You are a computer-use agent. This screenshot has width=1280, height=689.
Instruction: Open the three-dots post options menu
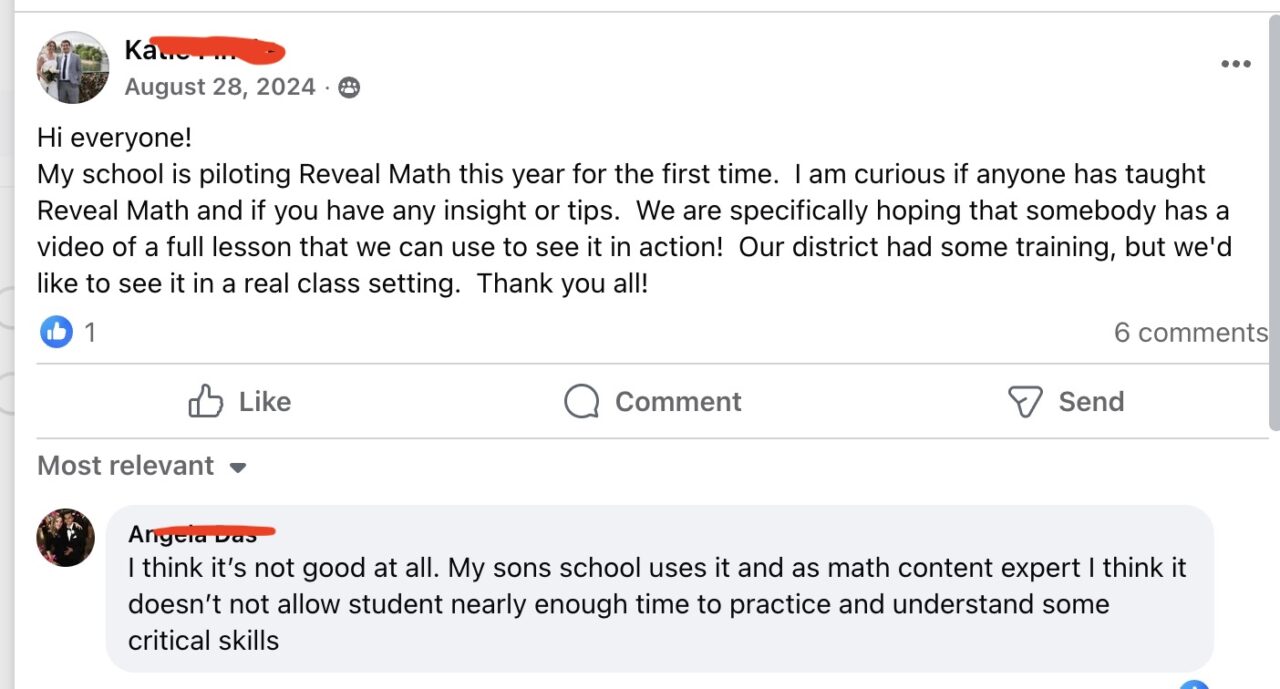point(1235,64)
